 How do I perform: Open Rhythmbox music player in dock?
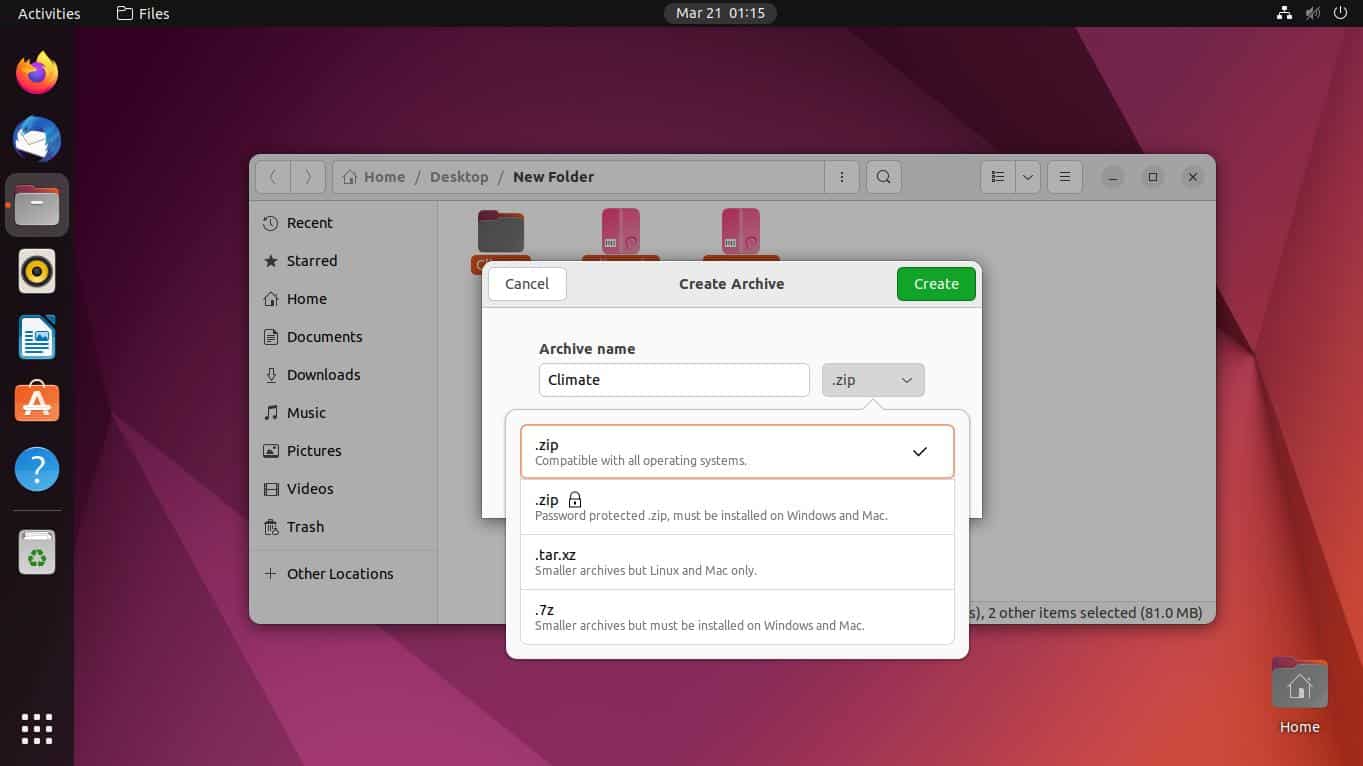pyautogui.click(x=37, y=271)
